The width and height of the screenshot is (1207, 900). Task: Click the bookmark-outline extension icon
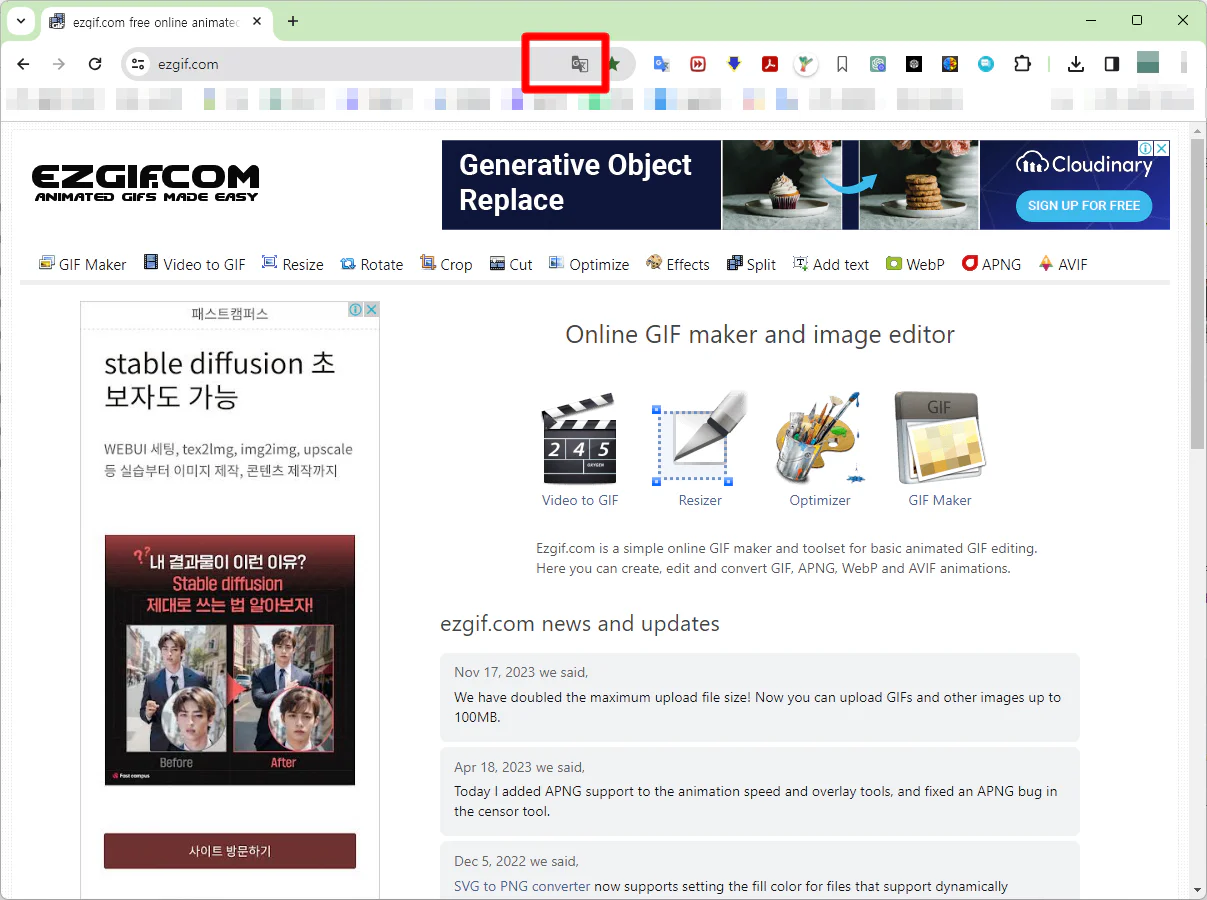(x=842, y=64)
